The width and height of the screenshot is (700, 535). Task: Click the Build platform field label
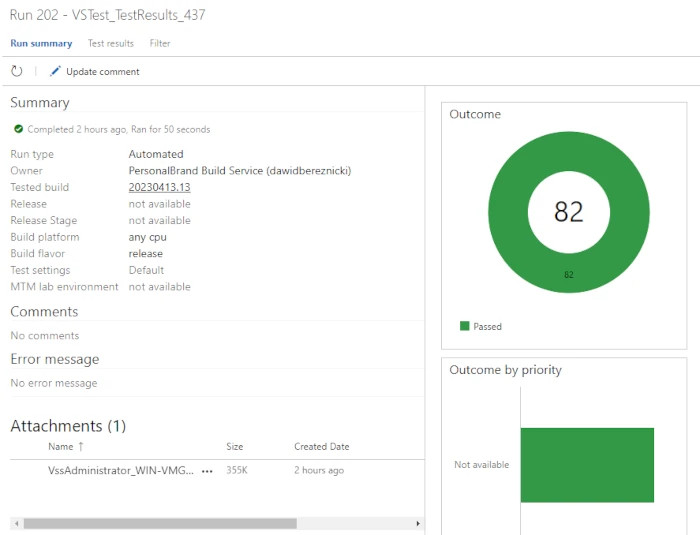[45, 237]
